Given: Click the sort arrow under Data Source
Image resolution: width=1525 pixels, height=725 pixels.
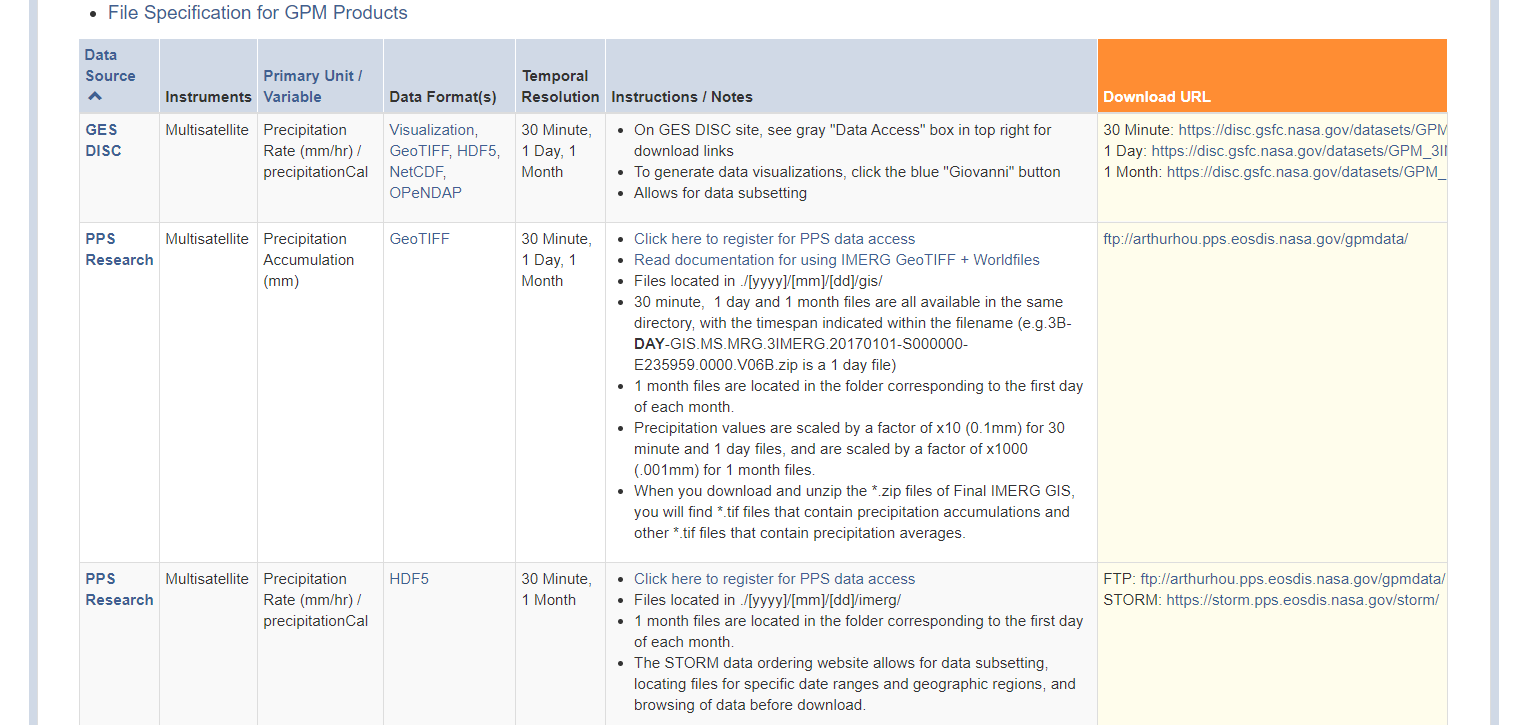Looking at the screenshot, I should (x=95, y=97).
